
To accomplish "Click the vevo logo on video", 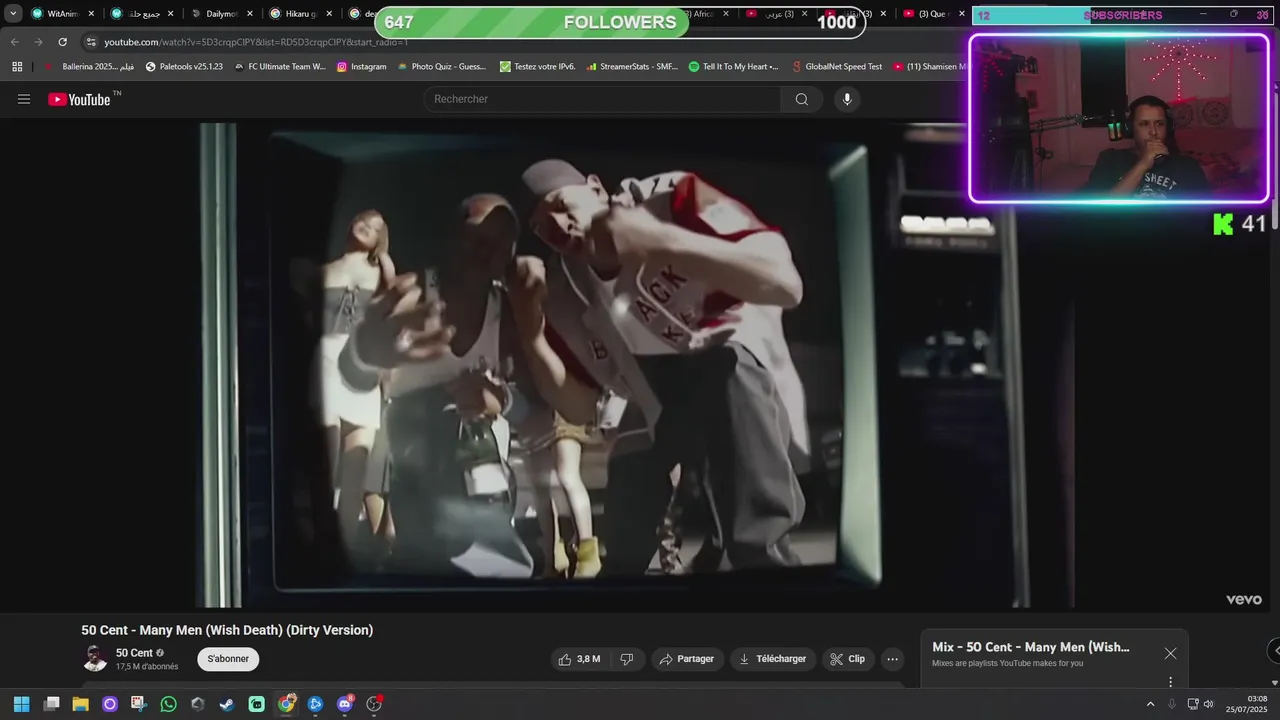I will pos(1244,599).
